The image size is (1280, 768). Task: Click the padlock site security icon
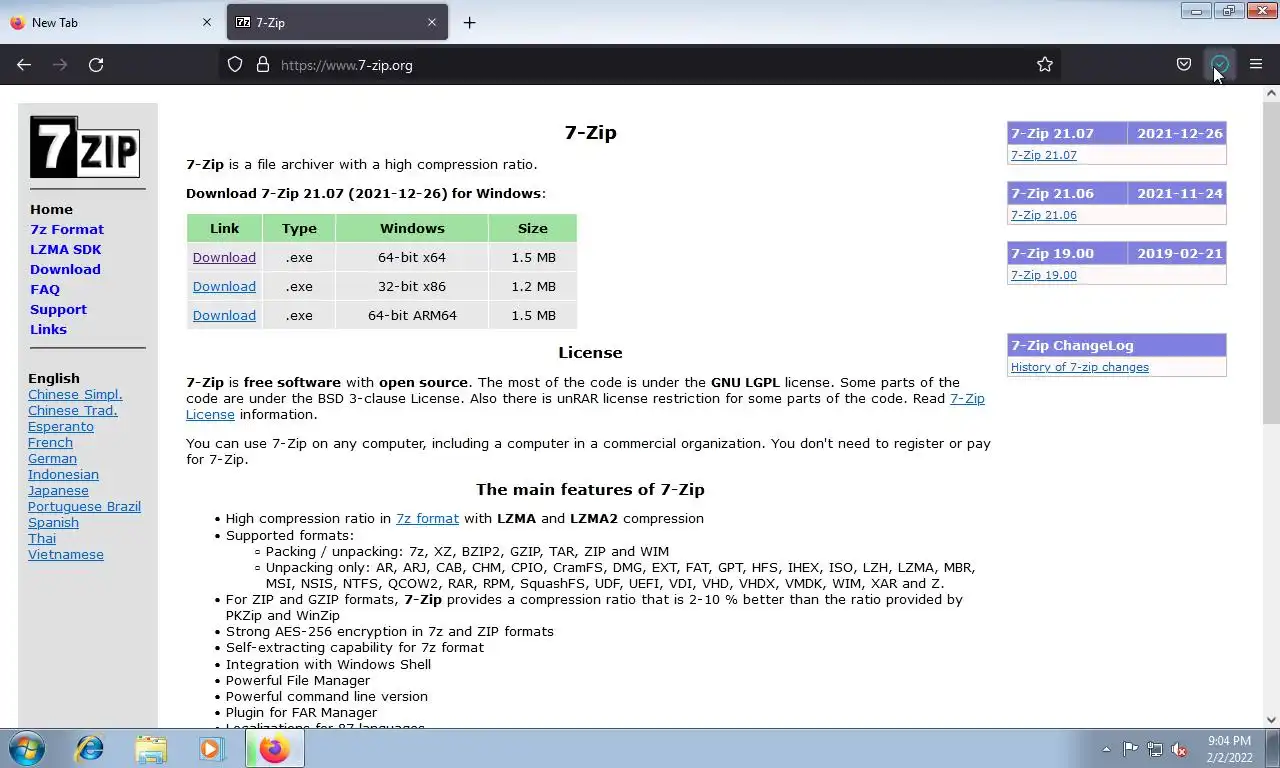pos(263,65)
